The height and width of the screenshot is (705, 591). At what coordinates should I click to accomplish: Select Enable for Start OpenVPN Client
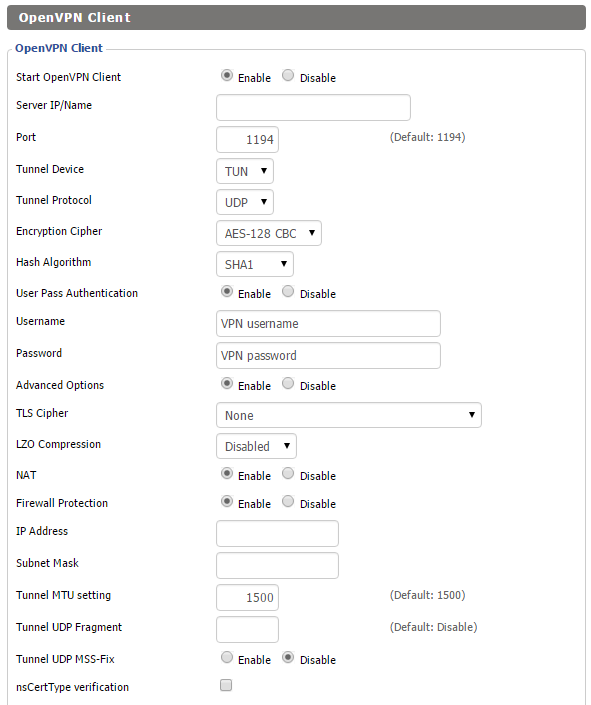[x=227, y=75]
